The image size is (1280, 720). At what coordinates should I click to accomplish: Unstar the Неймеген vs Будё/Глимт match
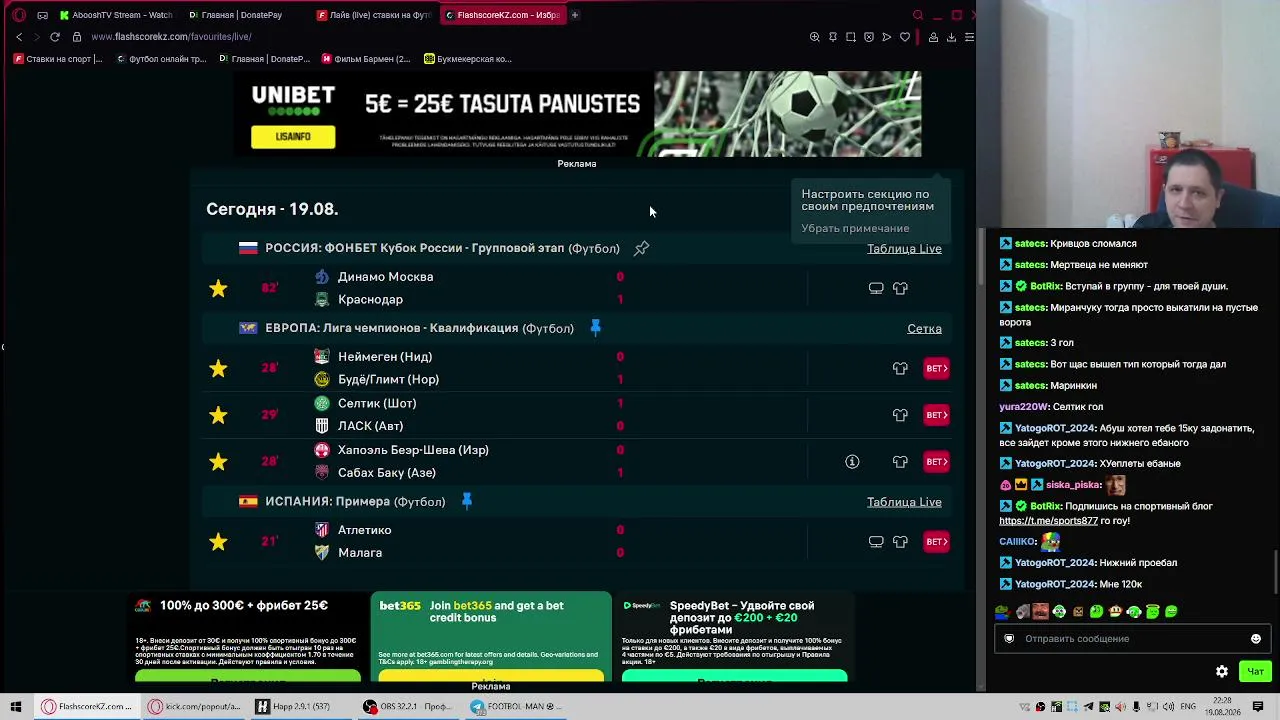pos(218,368)
